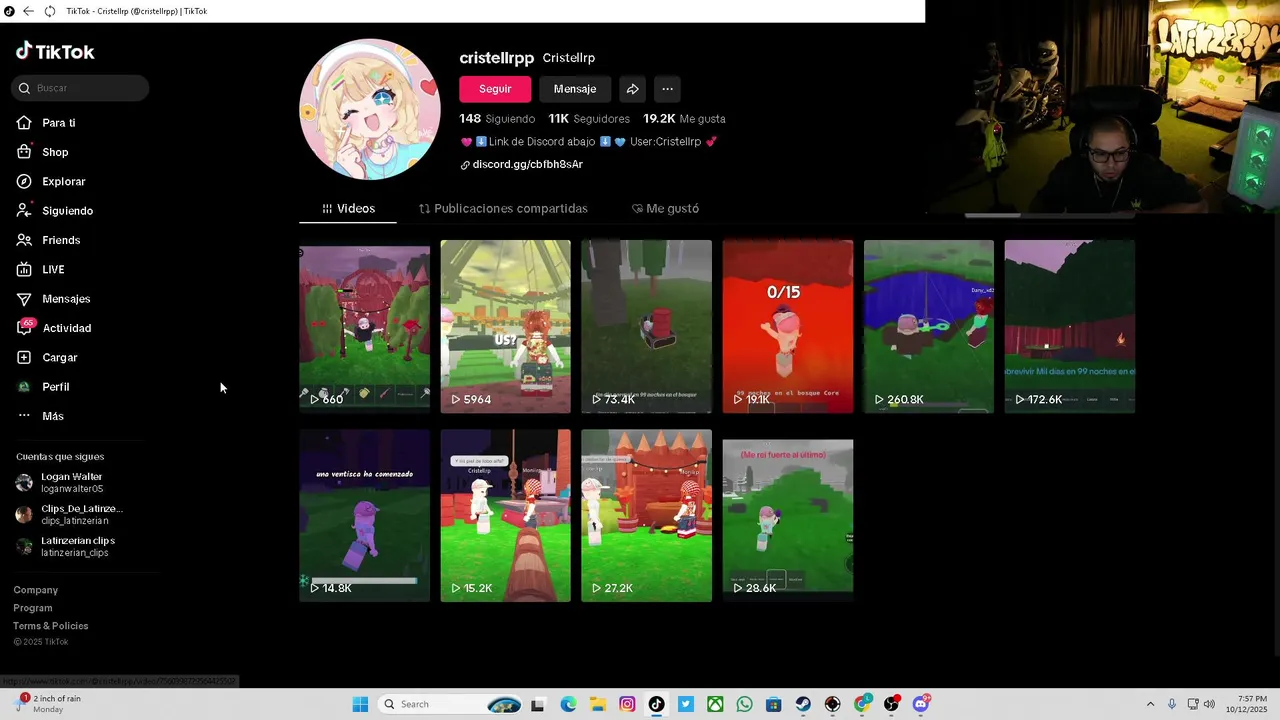Open Microsoft Edge from the taskbar
The image size is (1280, 720).
pos(568,704)
